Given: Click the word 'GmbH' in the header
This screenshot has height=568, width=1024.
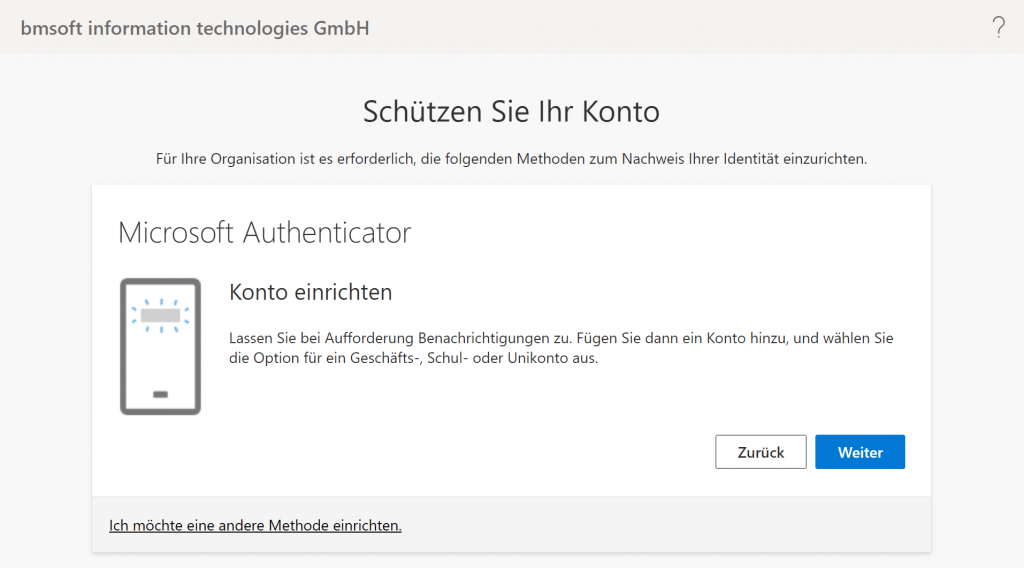Looking at the screenshot, I should click(x=341, y=28).
